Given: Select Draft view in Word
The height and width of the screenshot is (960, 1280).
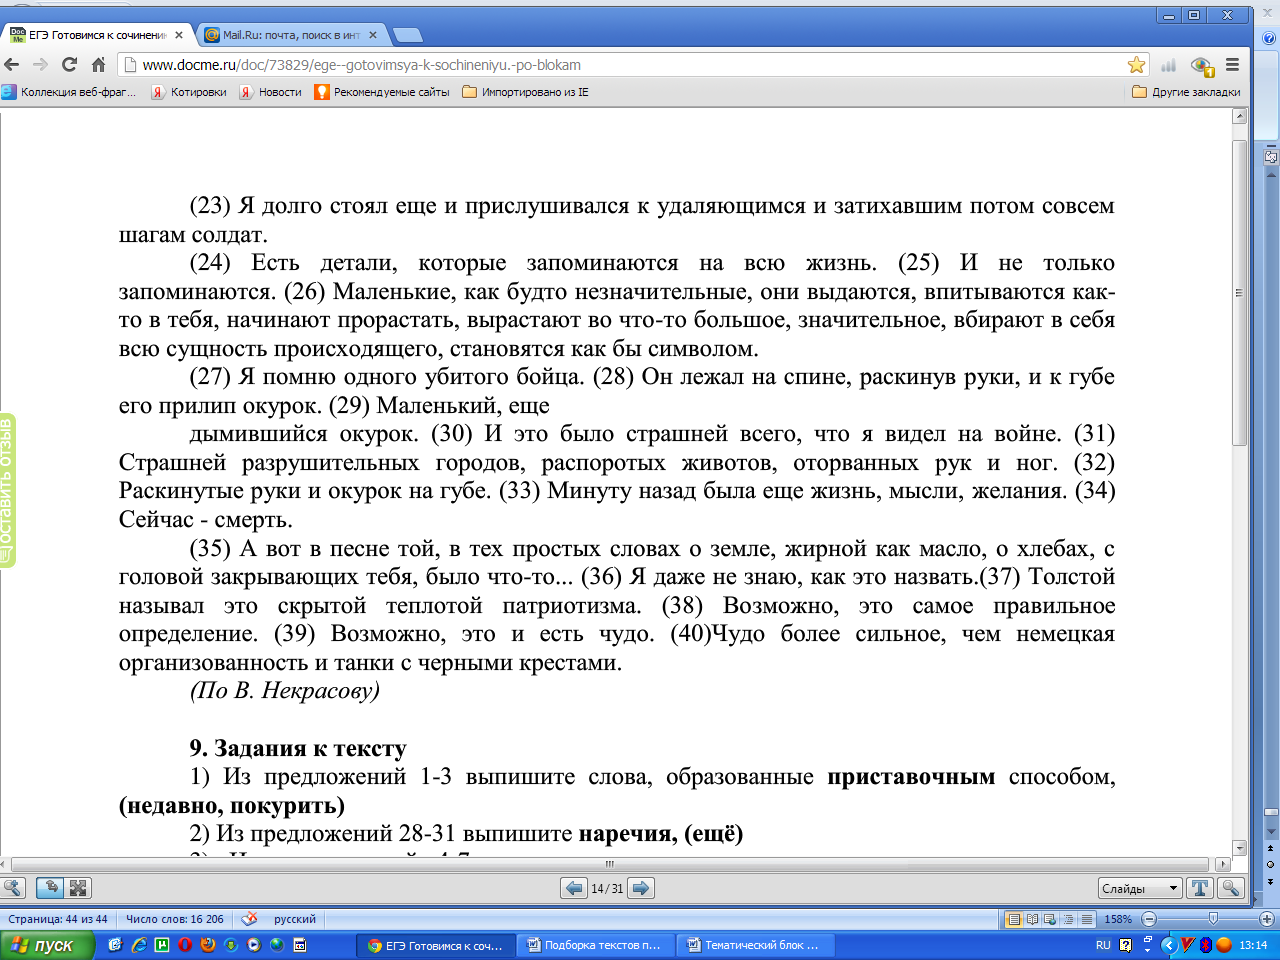Looking at the screenshot, I should click(1085, 919).
